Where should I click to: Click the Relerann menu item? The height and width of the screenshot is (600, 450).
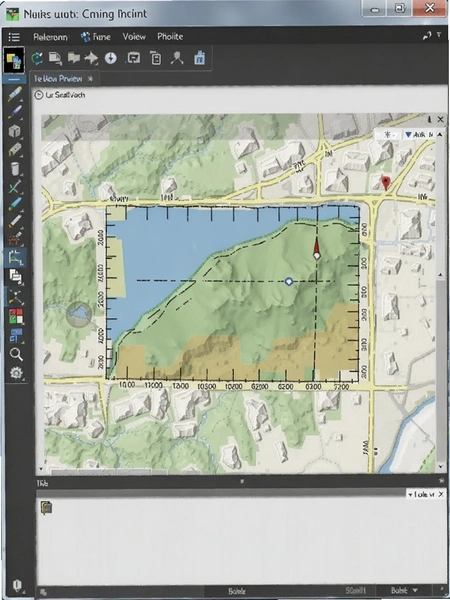(x=50, y=37)
